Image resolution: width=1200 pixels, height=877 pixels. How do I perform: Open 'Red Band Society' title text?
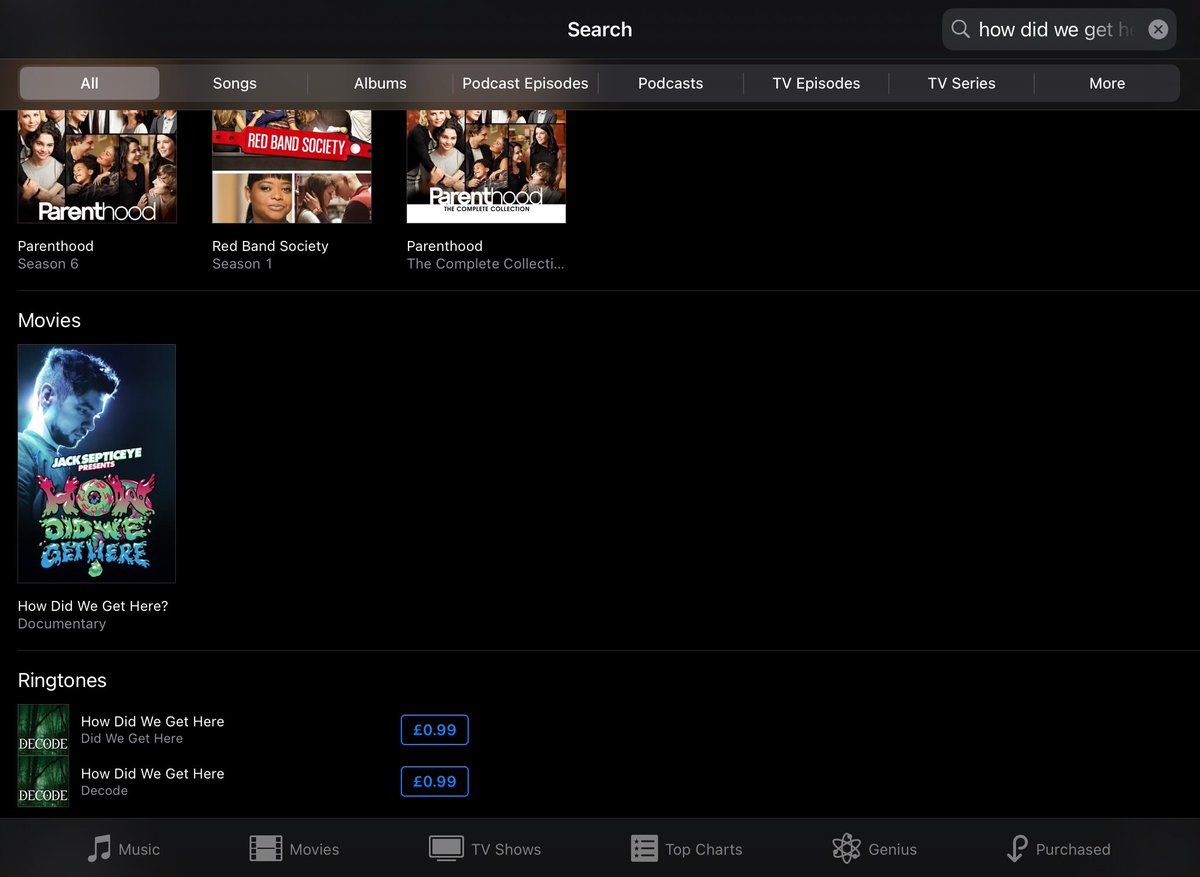270,246
